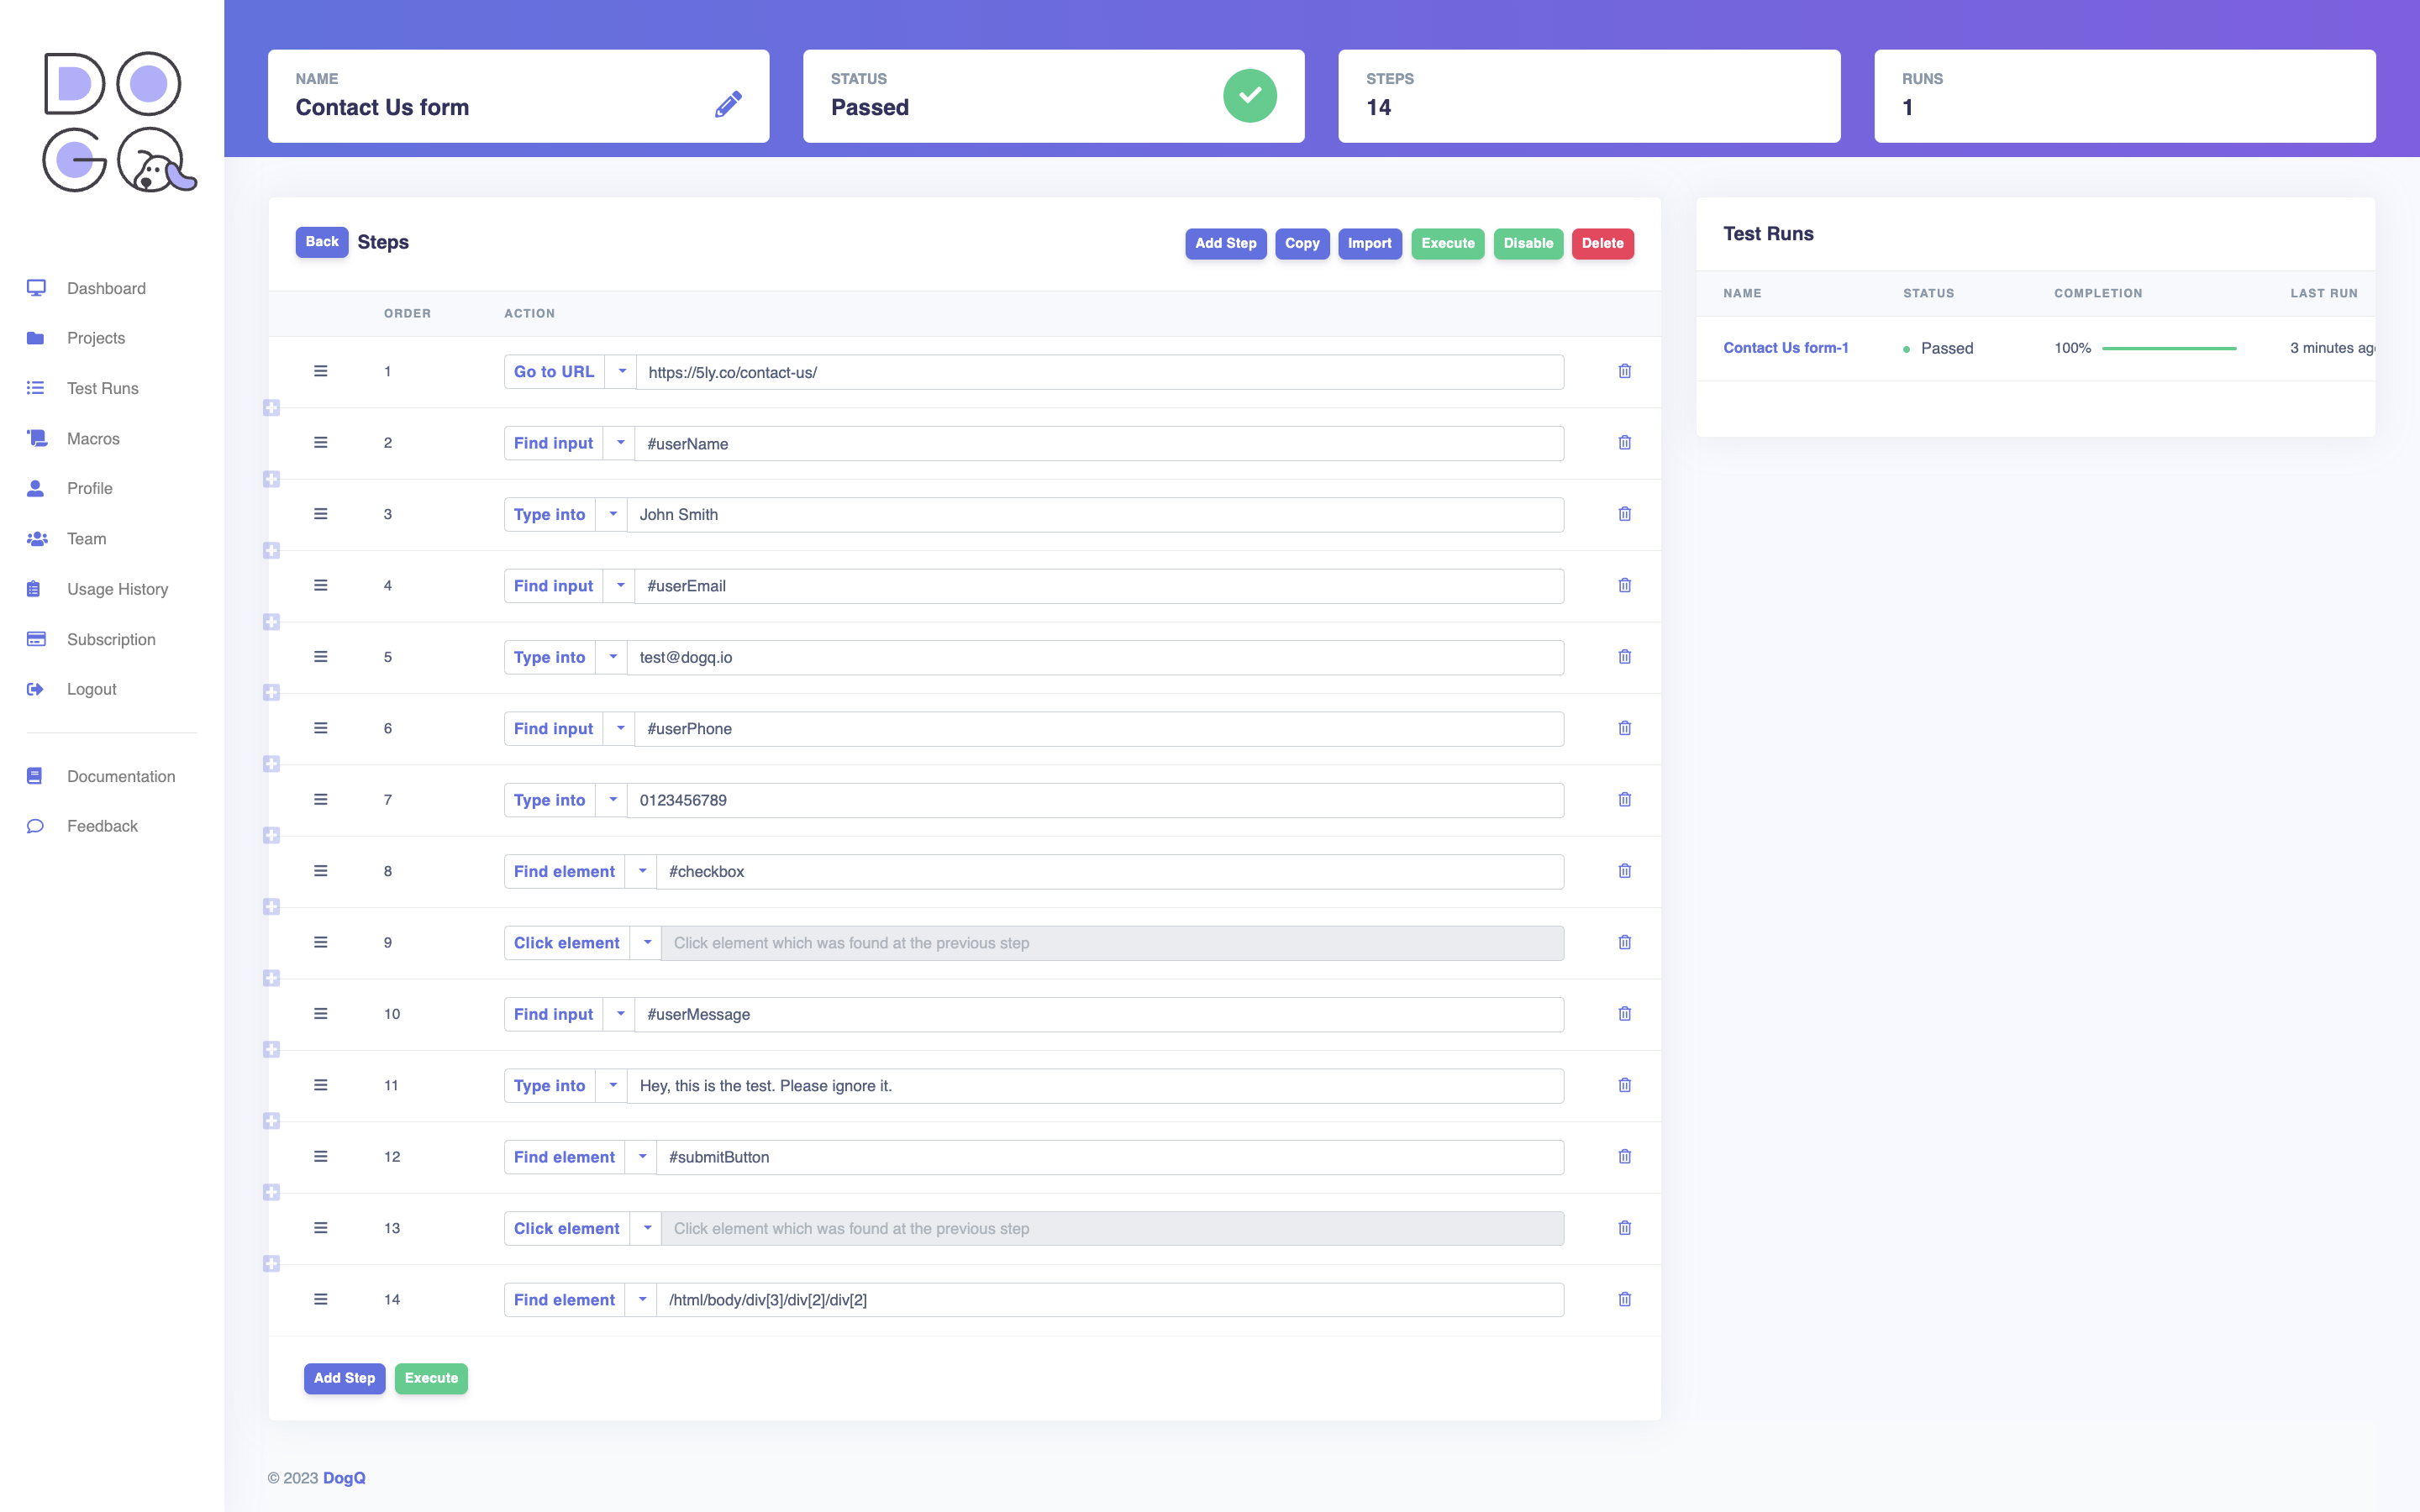
Task: Open the action type dropdown on step 3
Action: click(x=612, y=514)
